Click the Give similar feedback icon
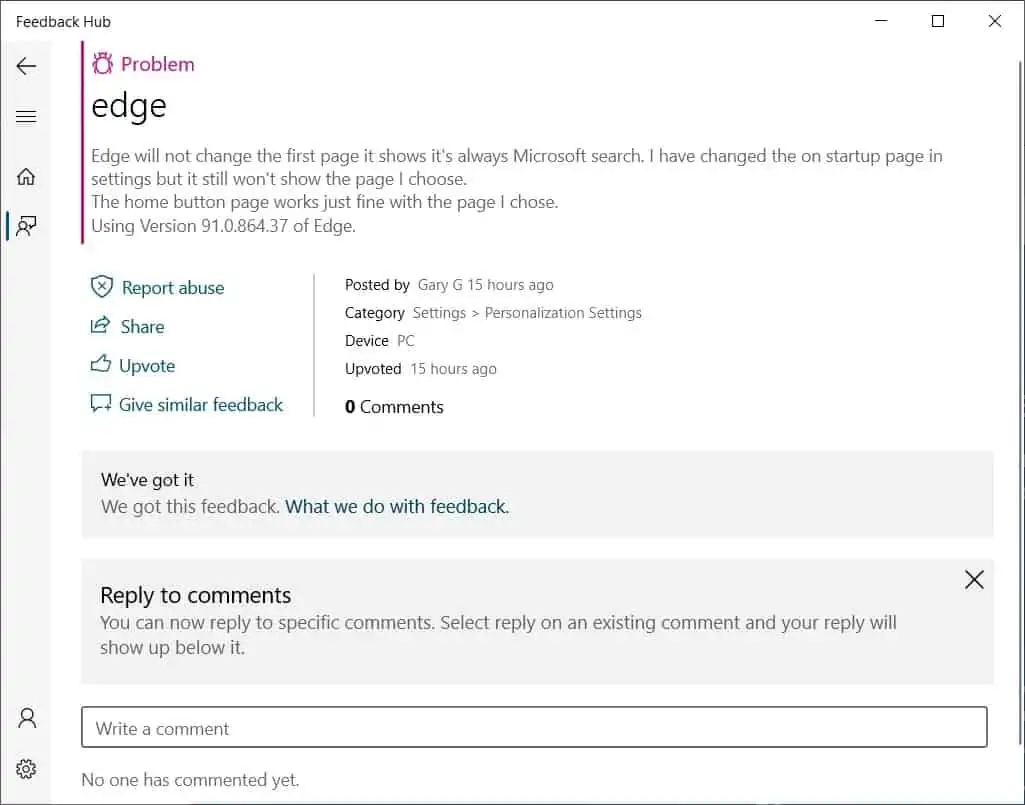 100,404
